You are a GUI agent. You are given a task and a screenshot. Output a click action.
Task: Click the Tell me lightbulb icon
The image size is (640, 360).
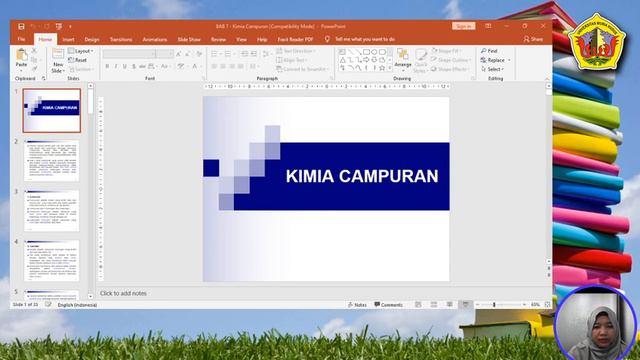click(x=327, y=39)
